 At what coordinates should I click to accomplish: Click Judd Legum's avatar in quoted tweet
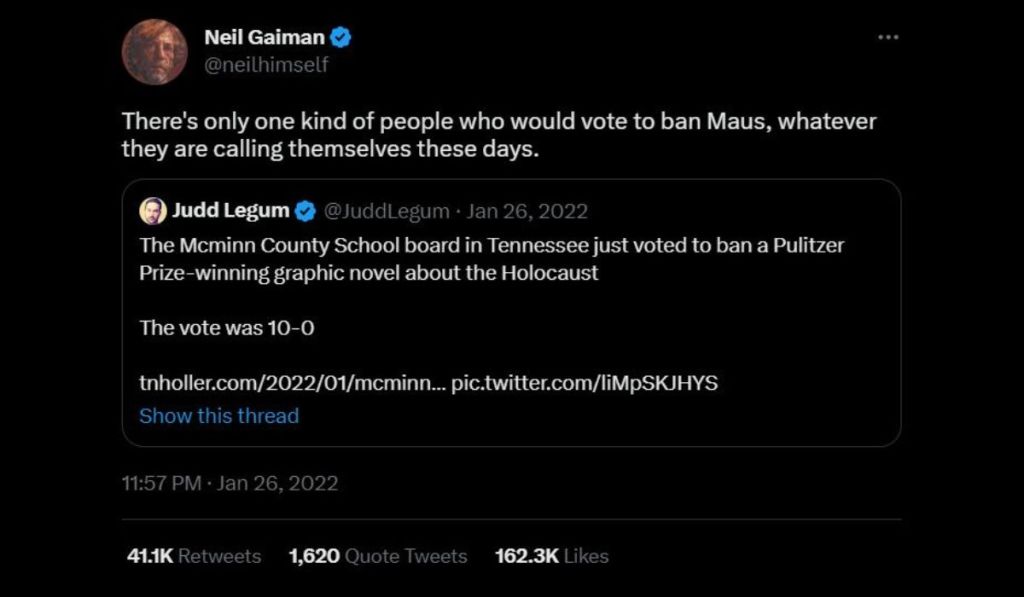point(152,210)
